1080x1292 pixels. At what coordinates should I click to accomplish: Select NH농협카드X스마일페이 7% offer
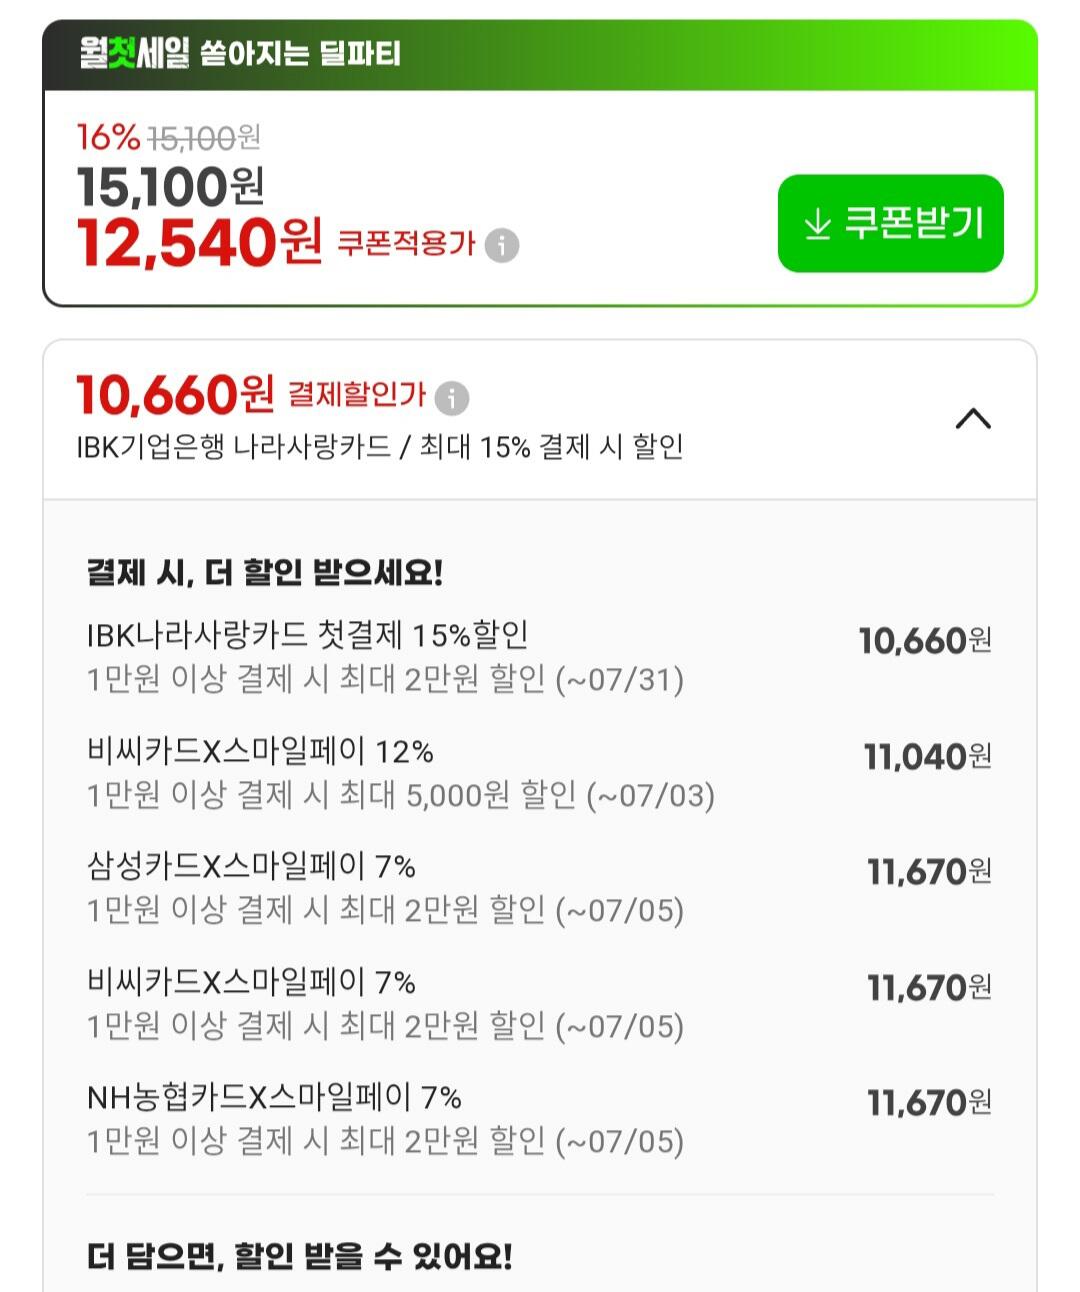pos(540,1119)
